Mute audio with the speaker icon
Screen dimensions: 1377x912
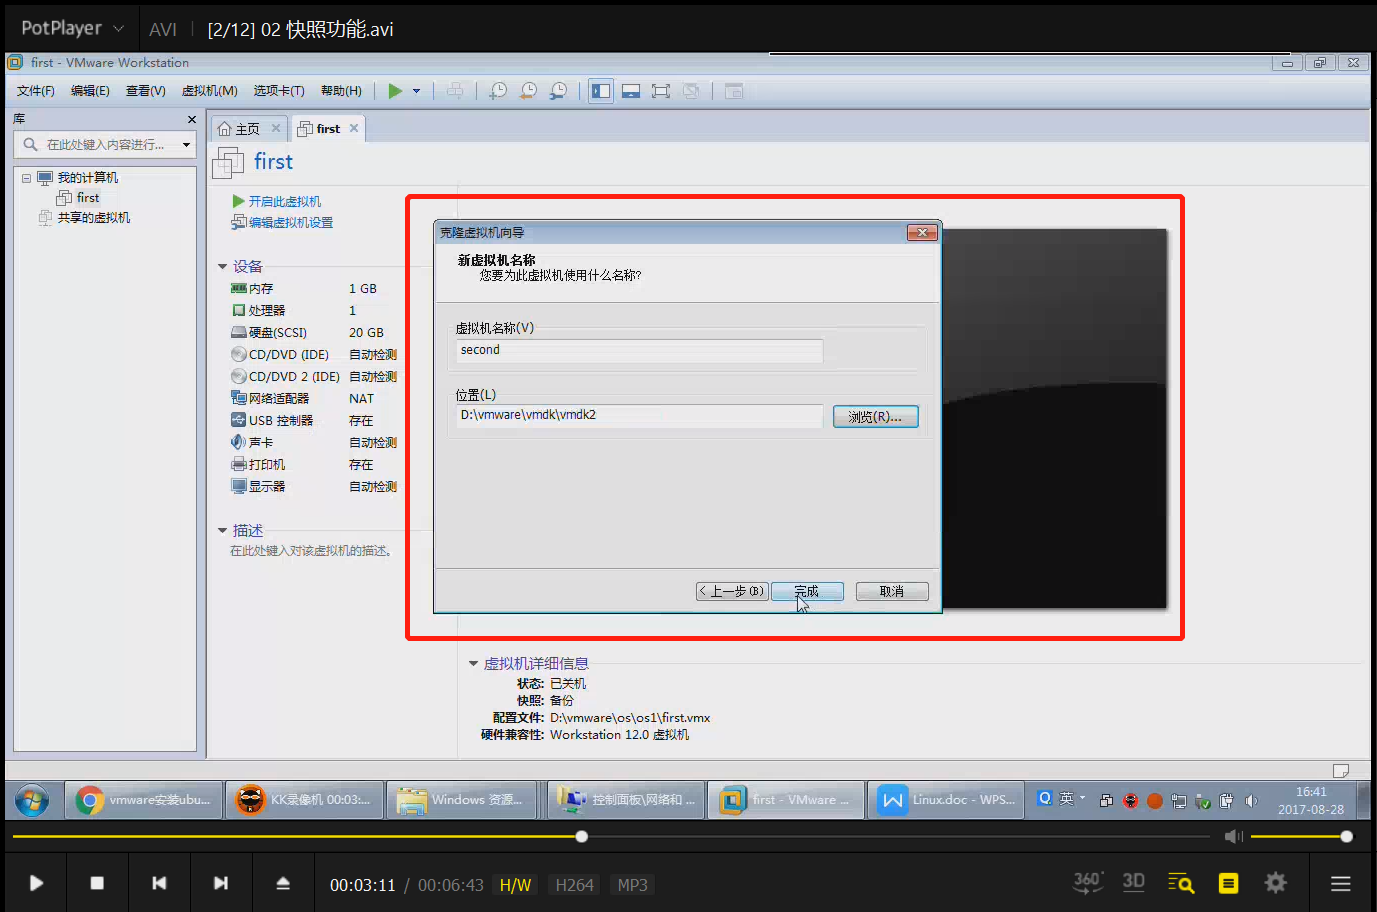click(x=1234, y=836)
